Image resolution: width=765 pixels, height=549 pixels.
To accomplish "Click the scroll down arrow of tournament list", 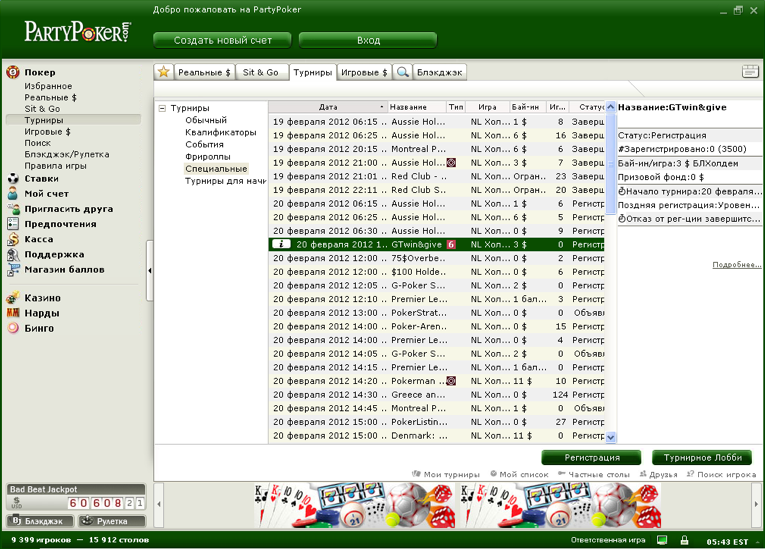I will [x=610, y=438].
